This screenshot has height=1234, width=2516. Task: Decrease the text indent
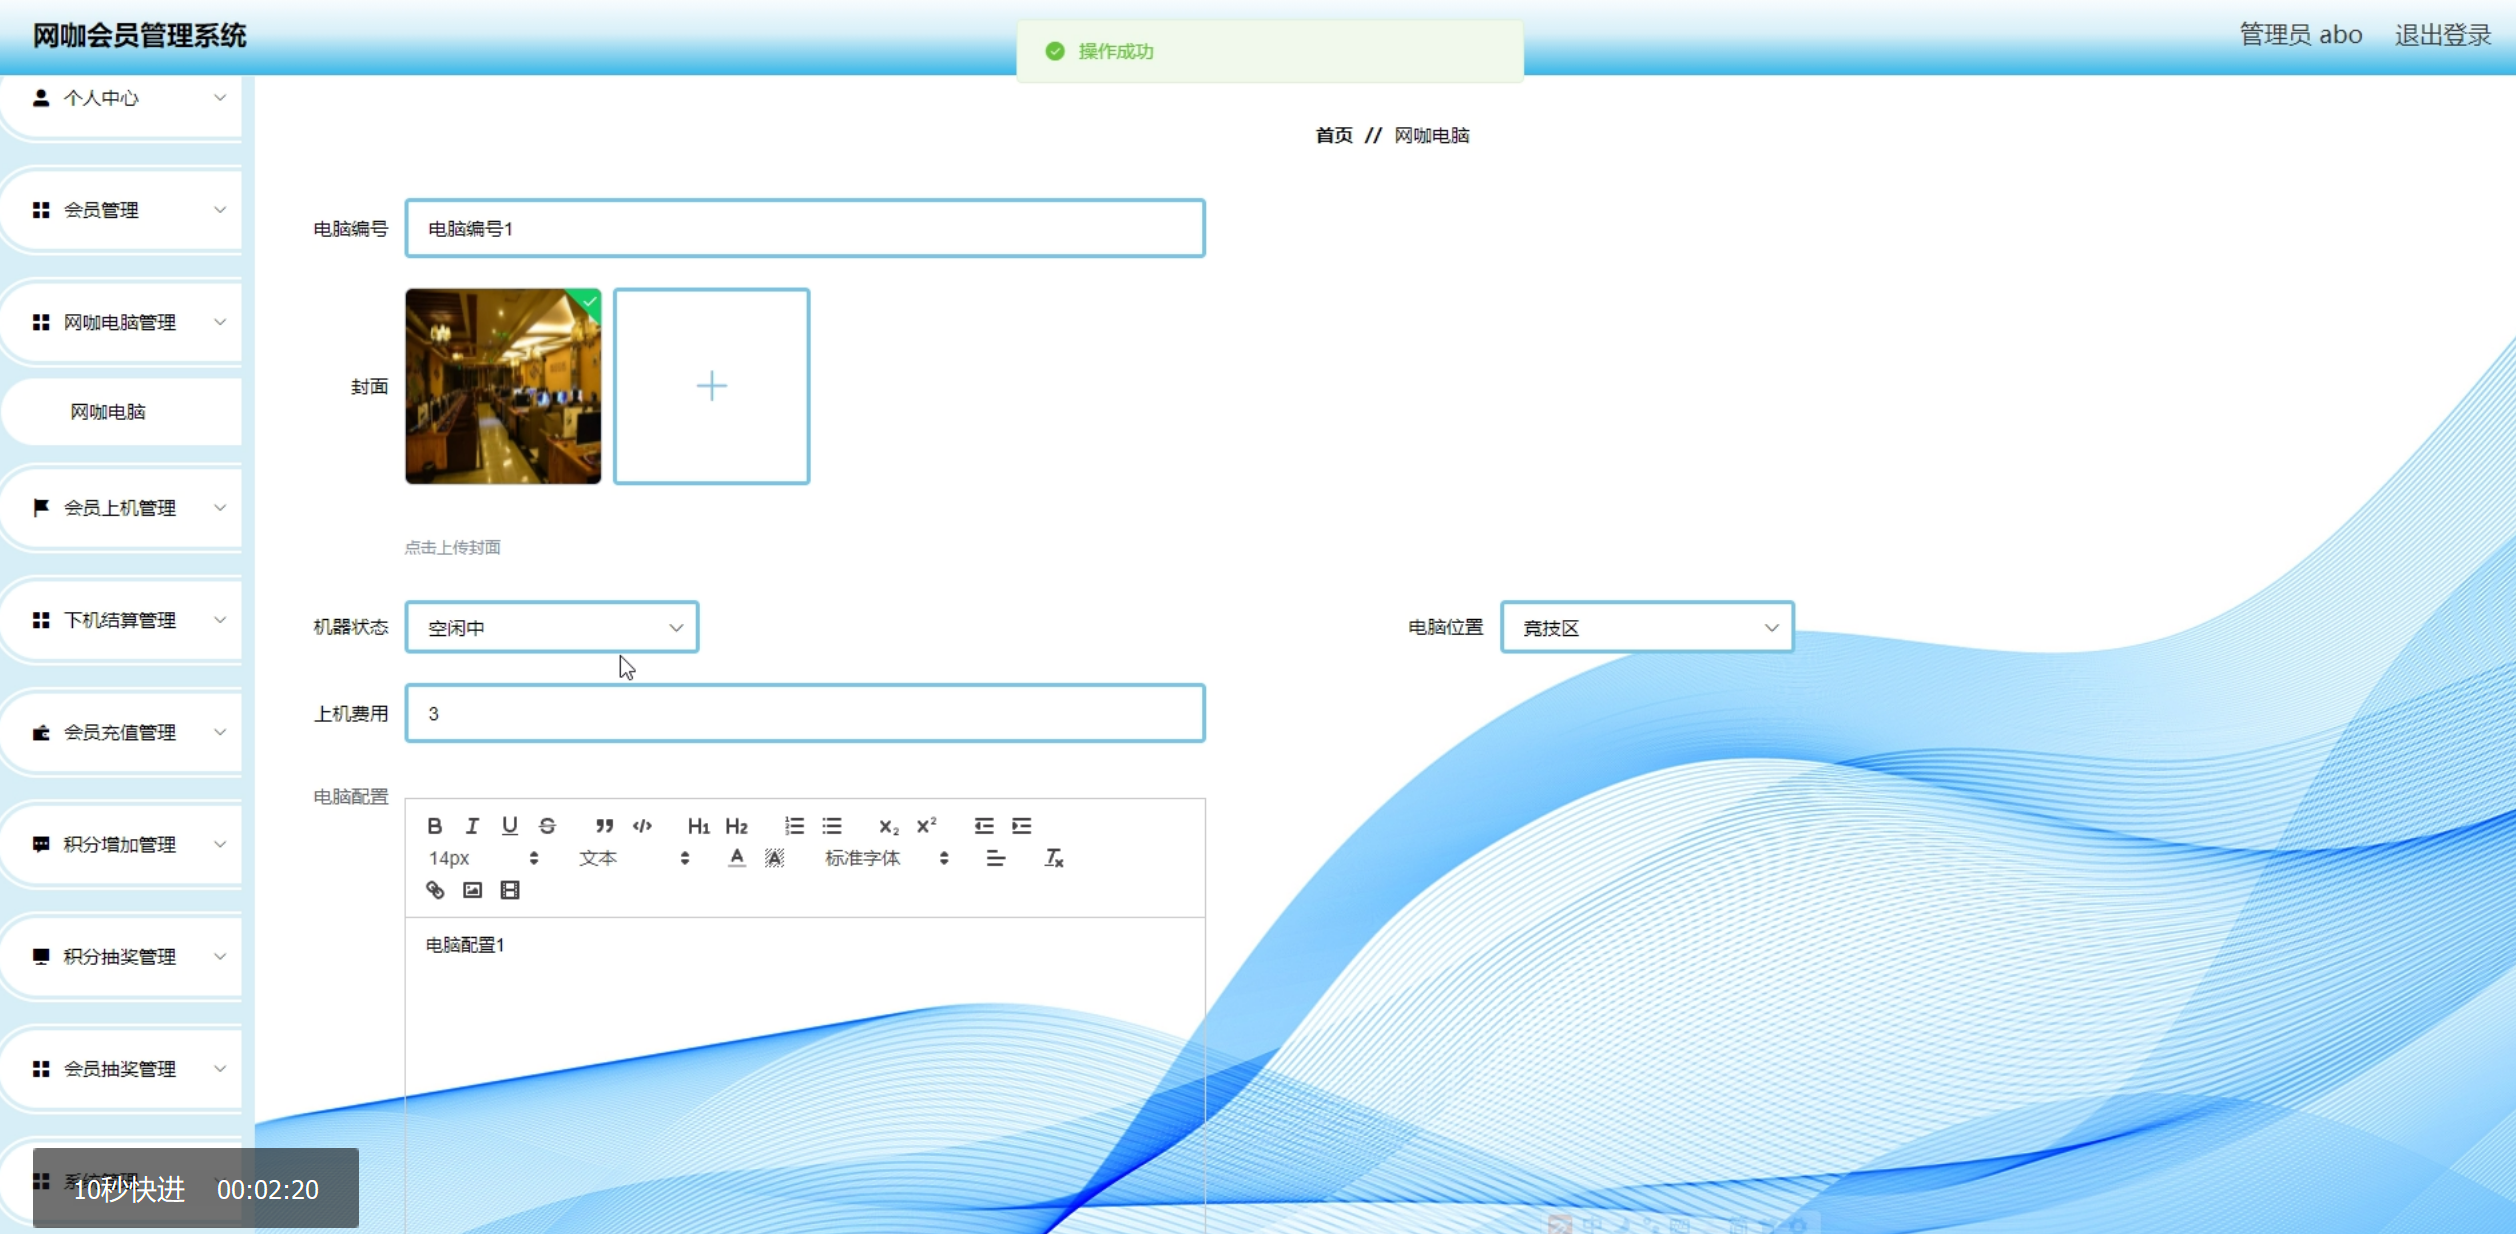click(x=984, y=826)
